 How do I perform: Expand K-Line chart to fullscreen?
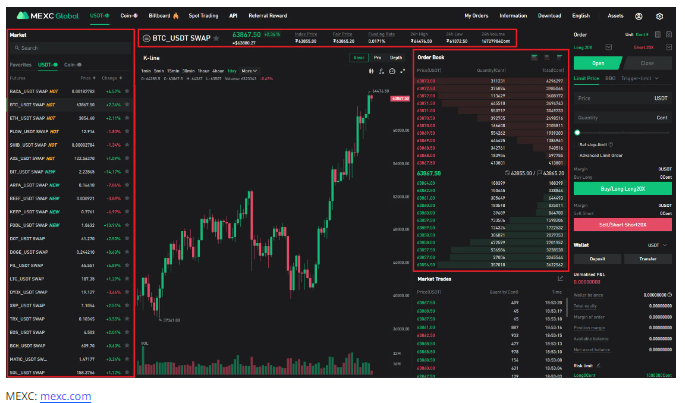(402, 71)
